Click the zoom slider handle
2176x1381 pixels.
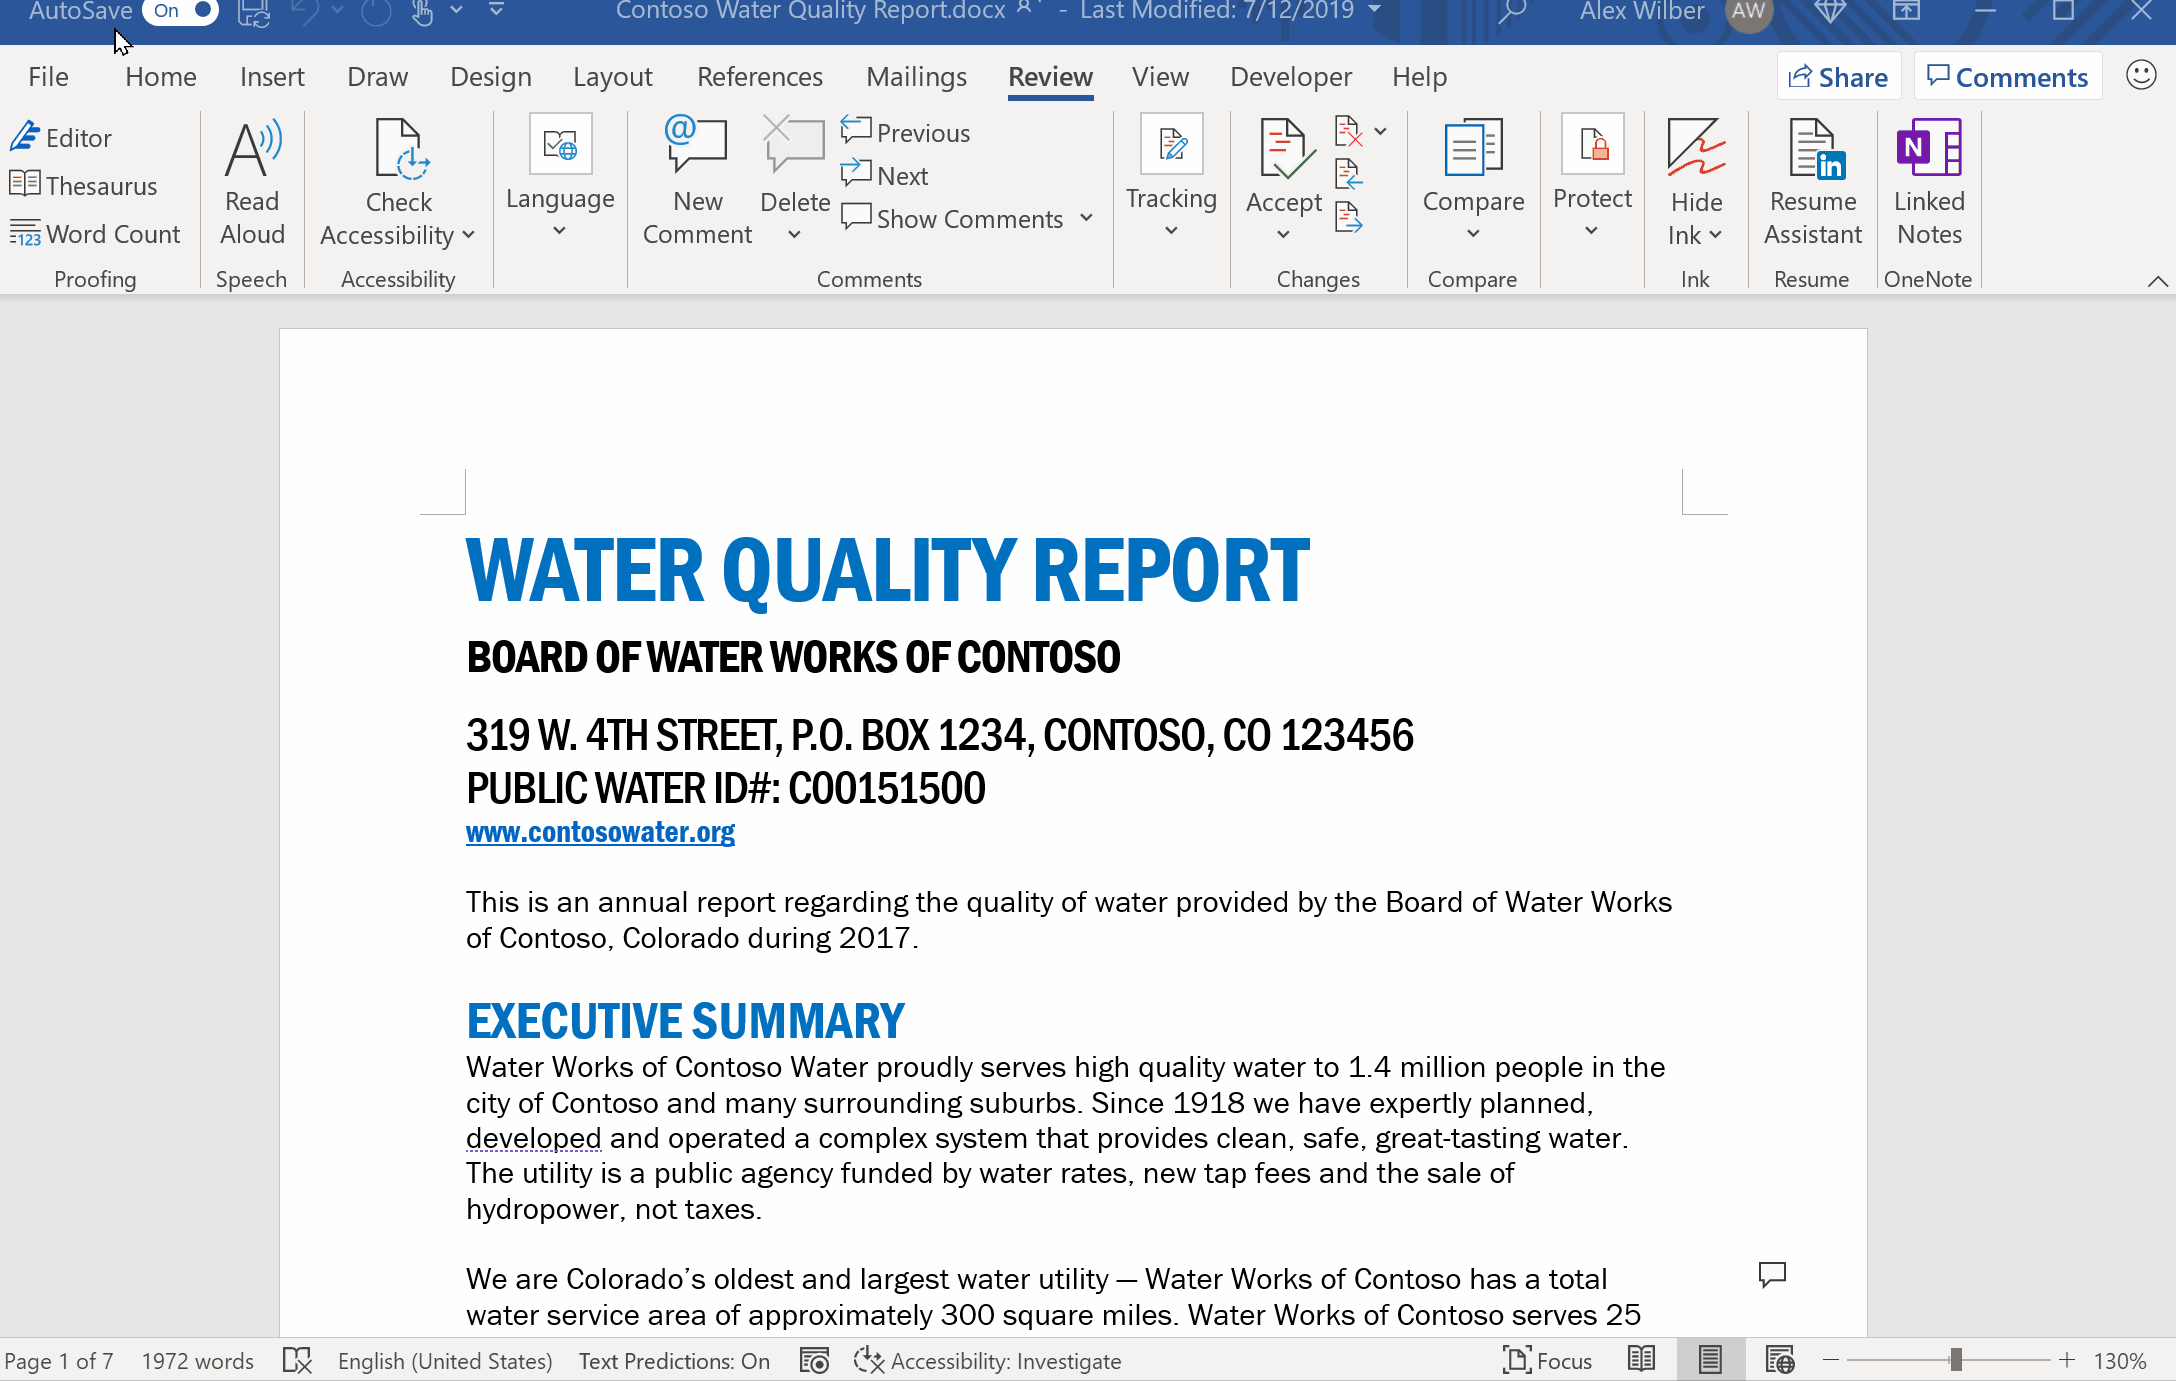click(1955, 1360)
